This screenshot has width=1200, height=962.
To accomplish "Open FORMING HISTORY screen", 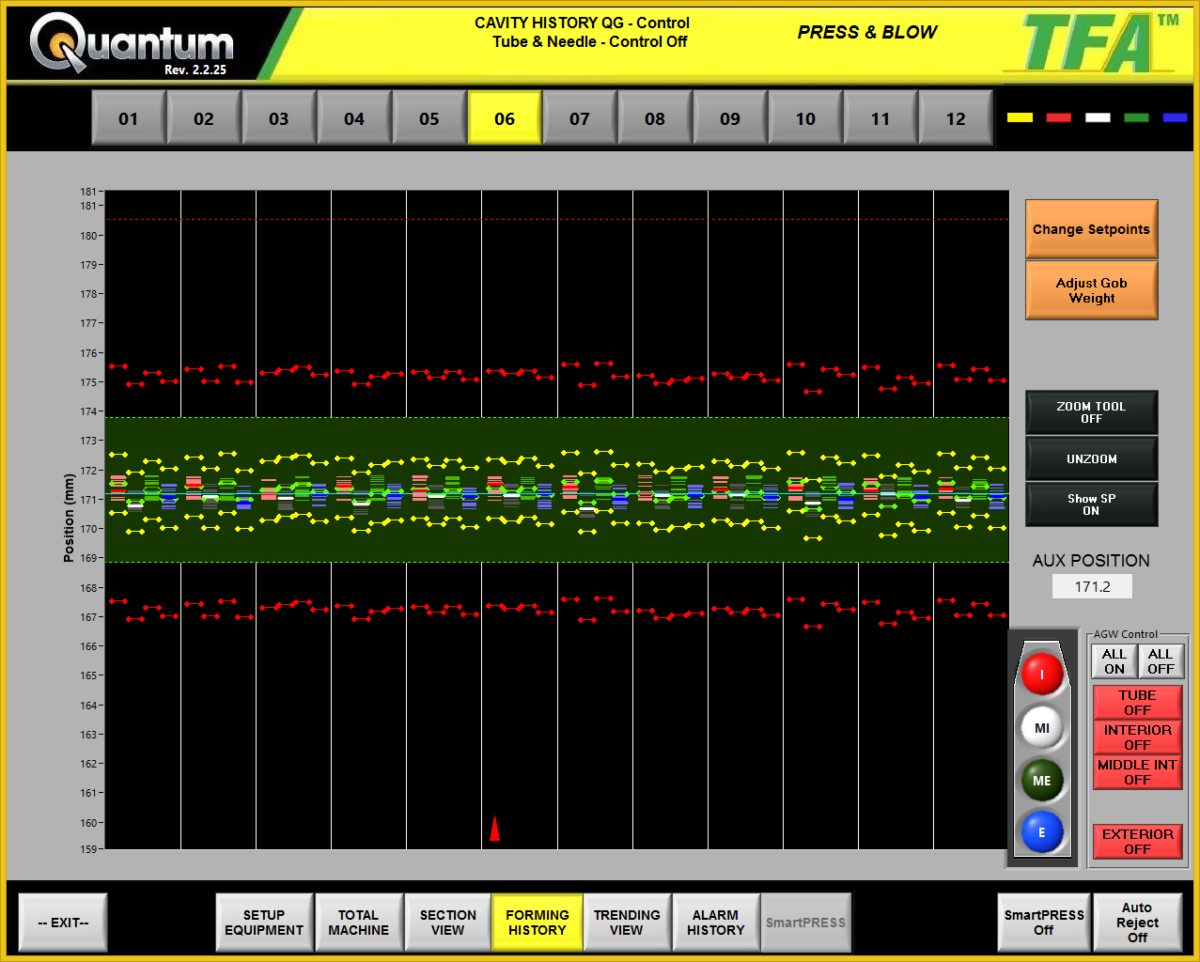I will [x=537, y=922].
